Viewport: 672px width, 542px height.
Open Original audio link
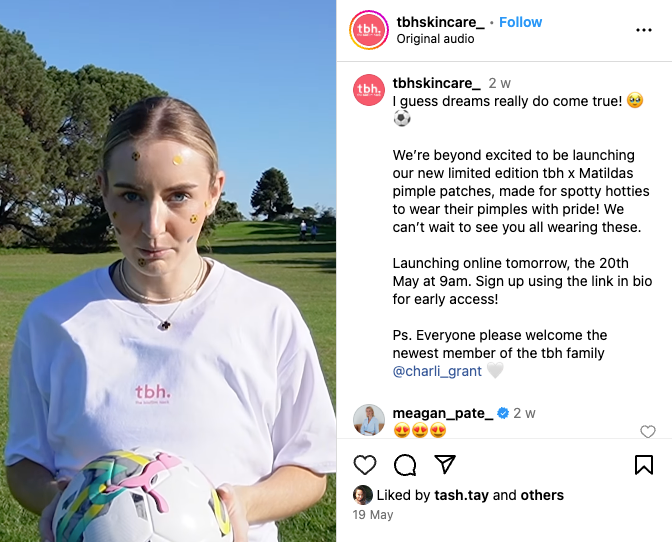435,39
